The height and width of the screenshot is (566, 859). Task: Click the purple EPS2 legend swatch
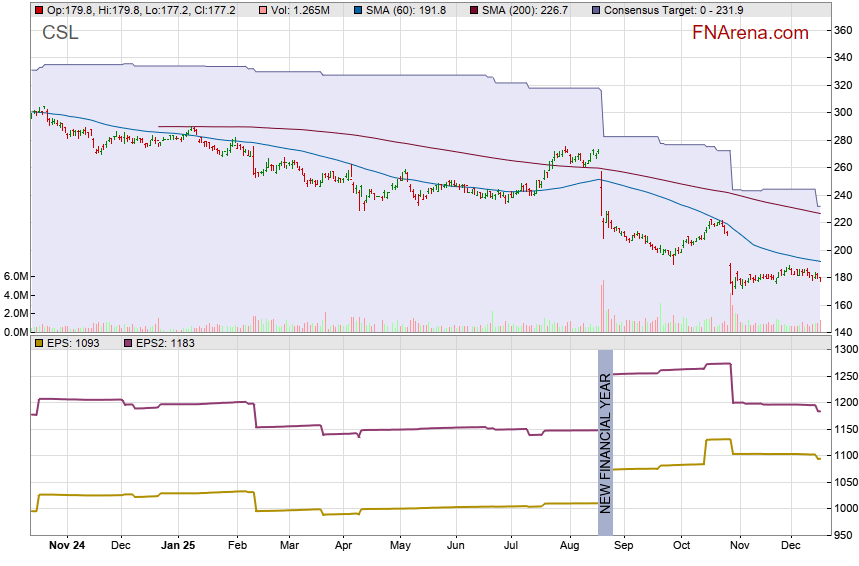coord(128,343)
